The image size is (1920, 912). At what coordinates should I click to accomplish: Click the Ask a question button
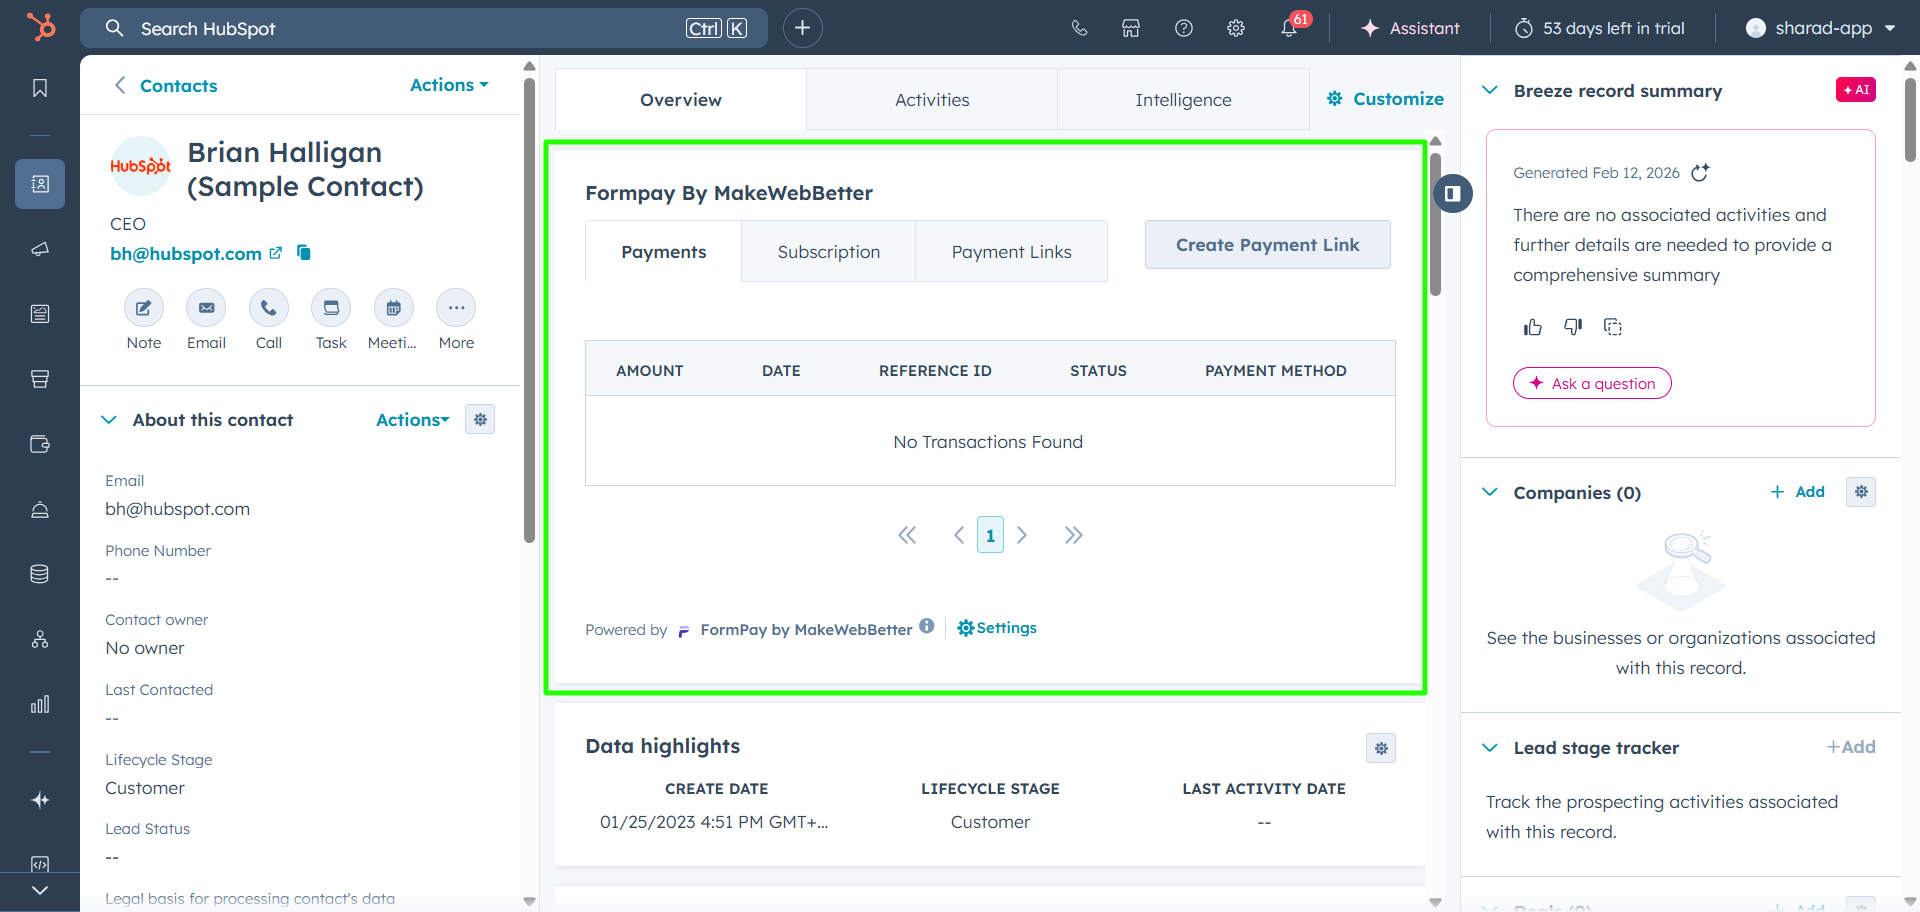click(x=1592, y=383)
